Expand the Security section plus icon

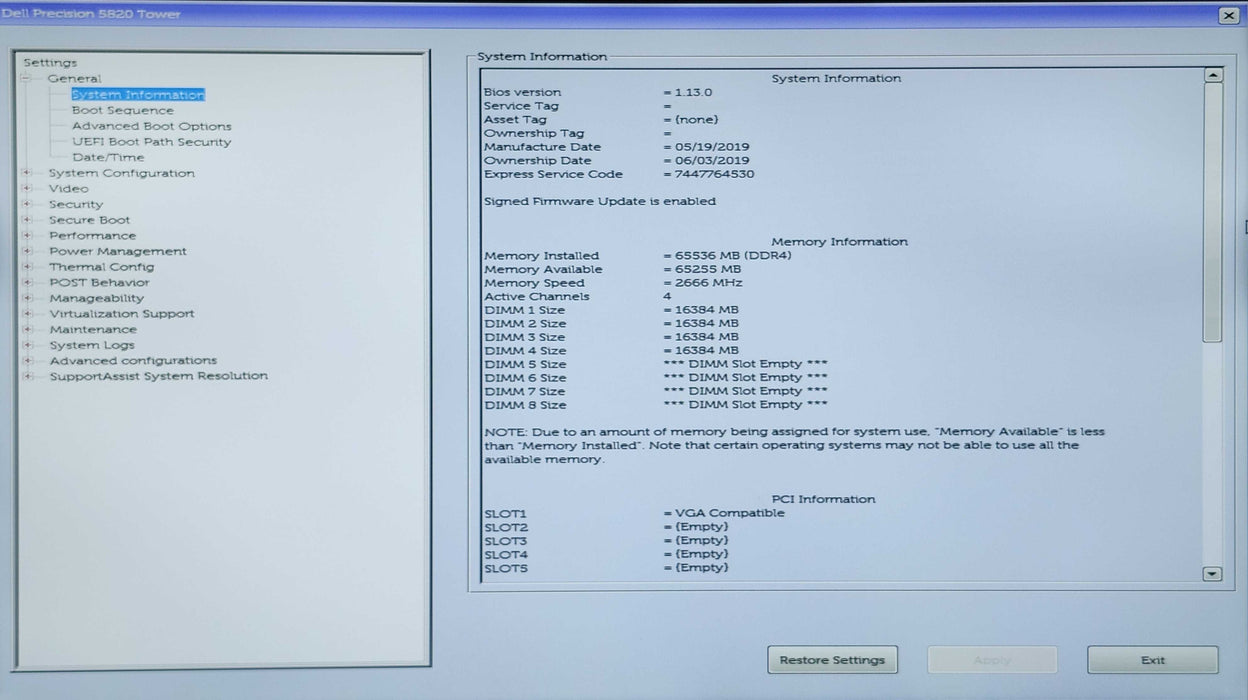click(27, 204)
